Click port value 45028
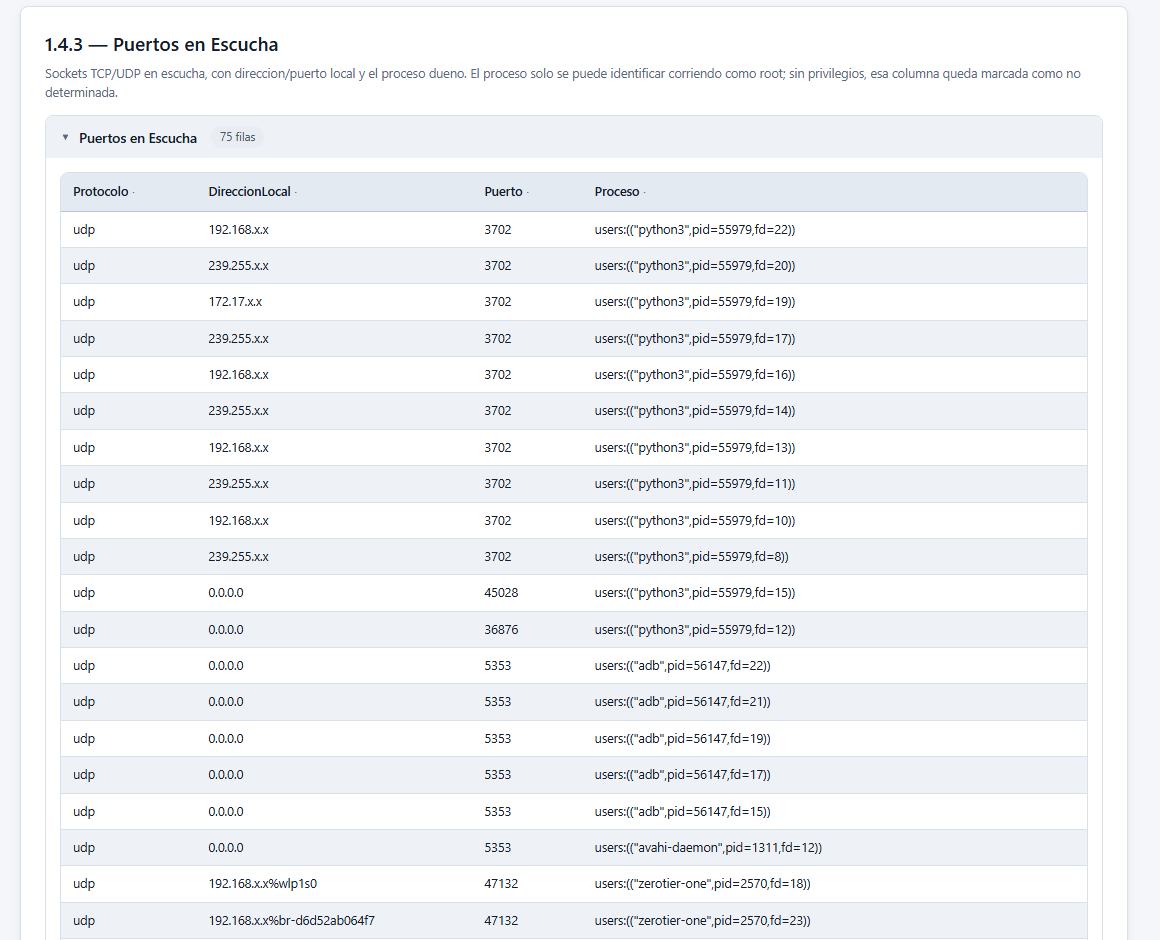 [x=502, y=592]
